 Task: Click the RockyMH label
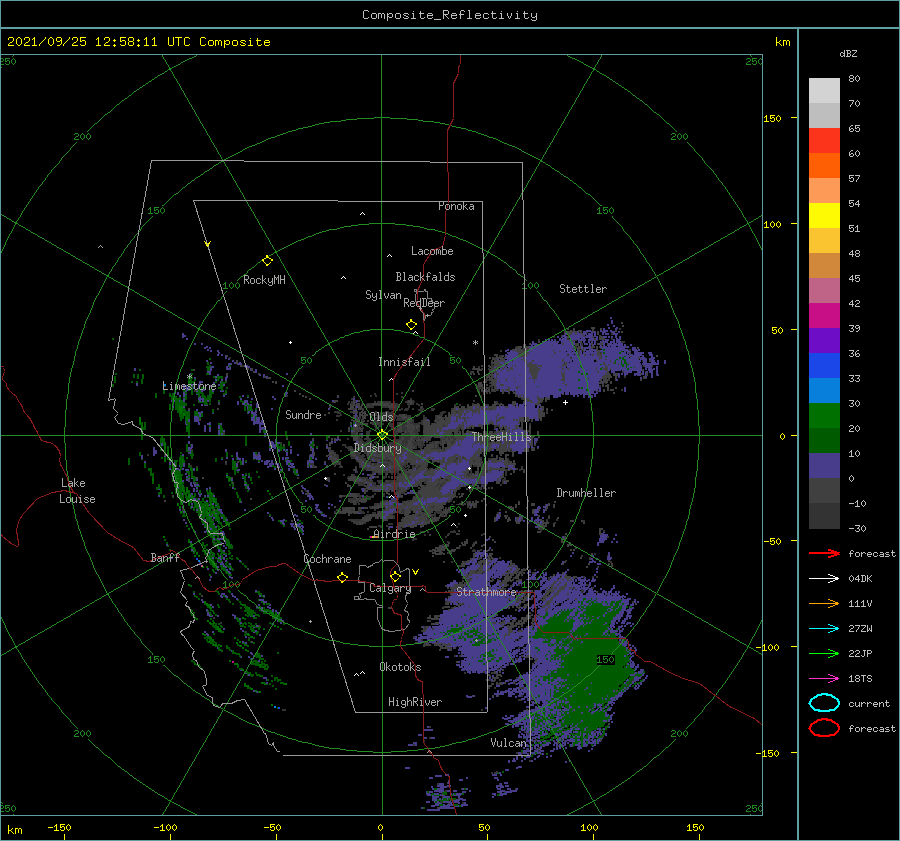(264, 280)
